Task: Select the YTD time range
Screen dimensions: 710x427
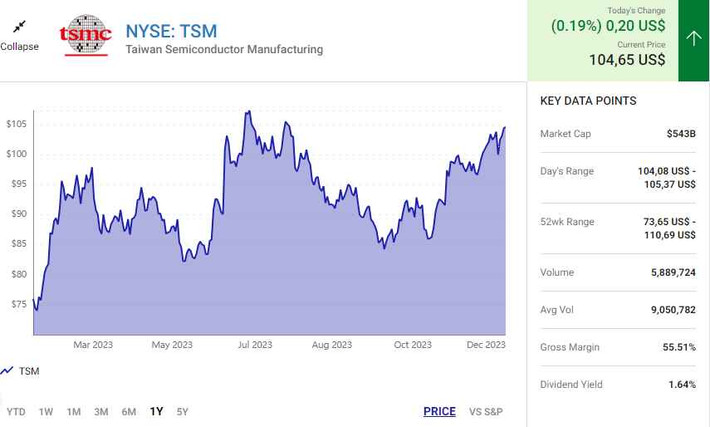Action: point(16,412)
